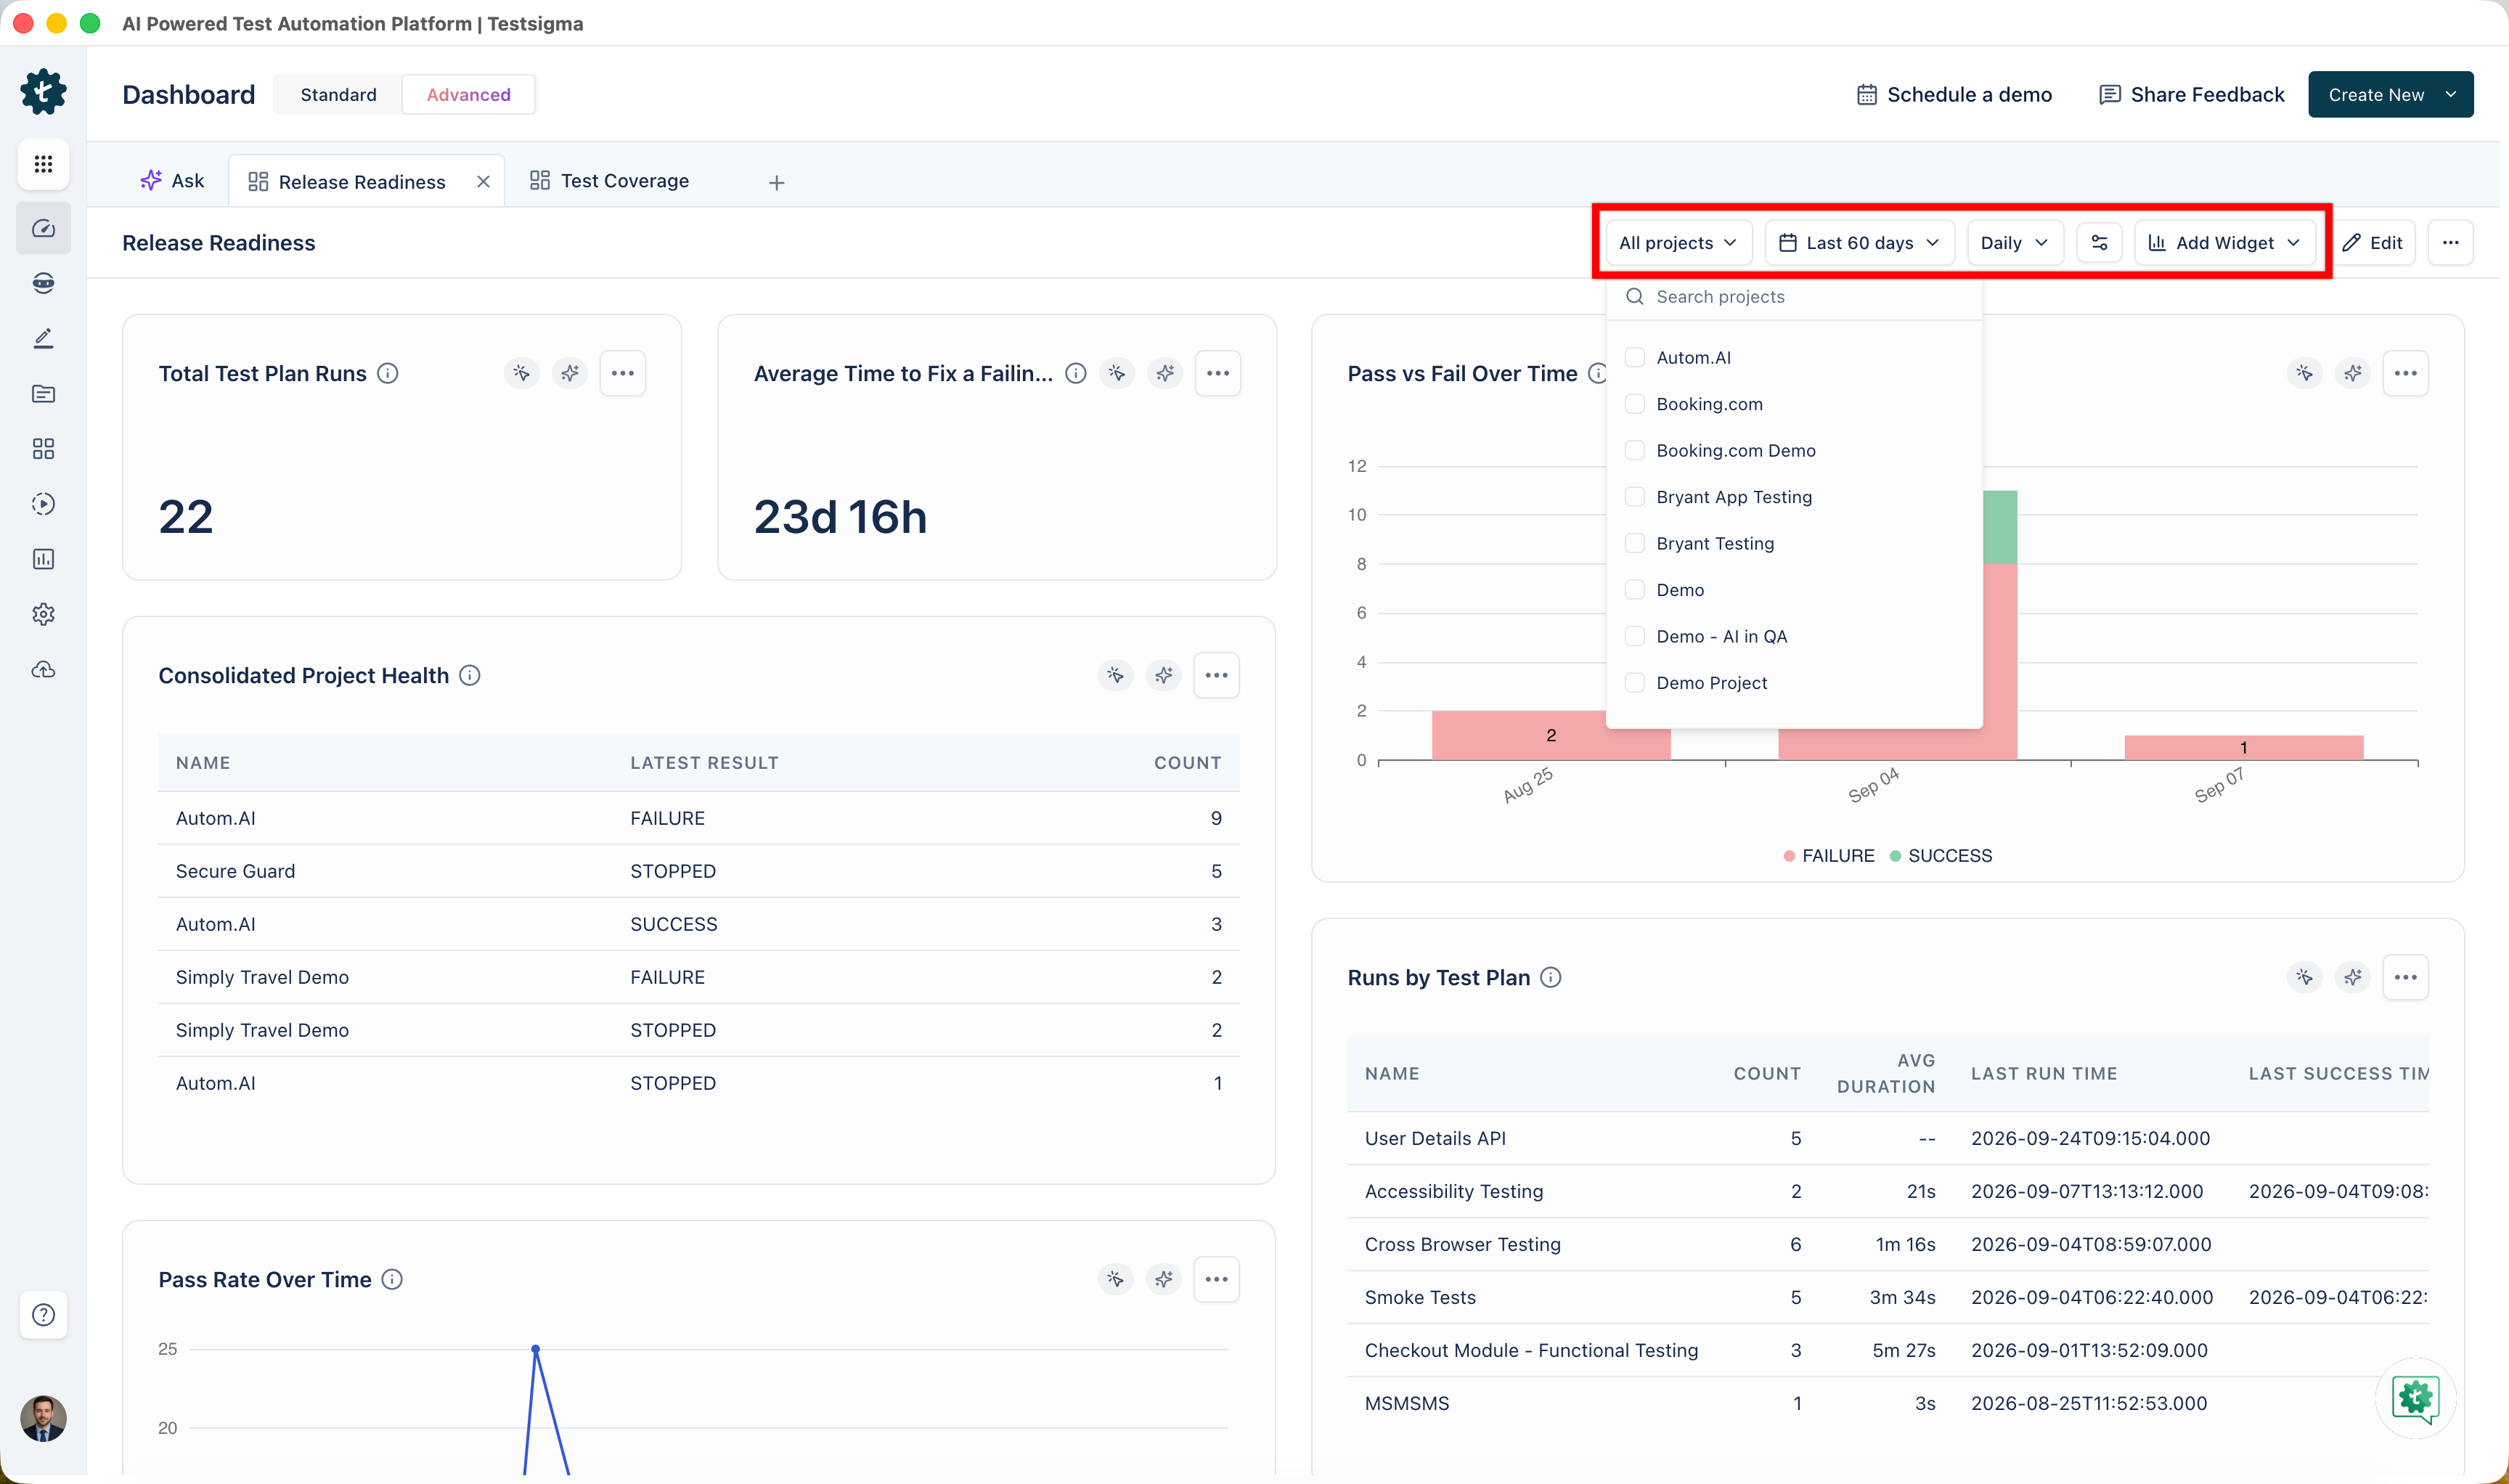The image size is (2509, 1484).
Task: Click info icon next to Total Test Plan Runs
Action: (387, 373)
